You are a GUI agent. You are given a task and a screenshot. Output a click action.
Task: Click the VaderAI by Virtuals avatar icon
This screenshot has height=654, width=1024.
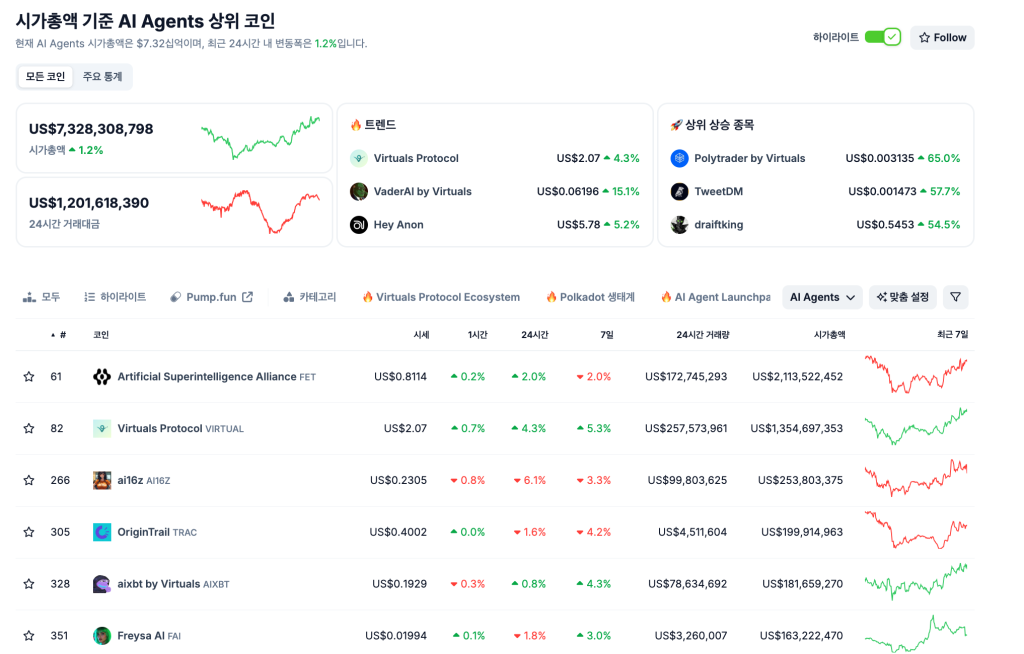pos(359,191)
